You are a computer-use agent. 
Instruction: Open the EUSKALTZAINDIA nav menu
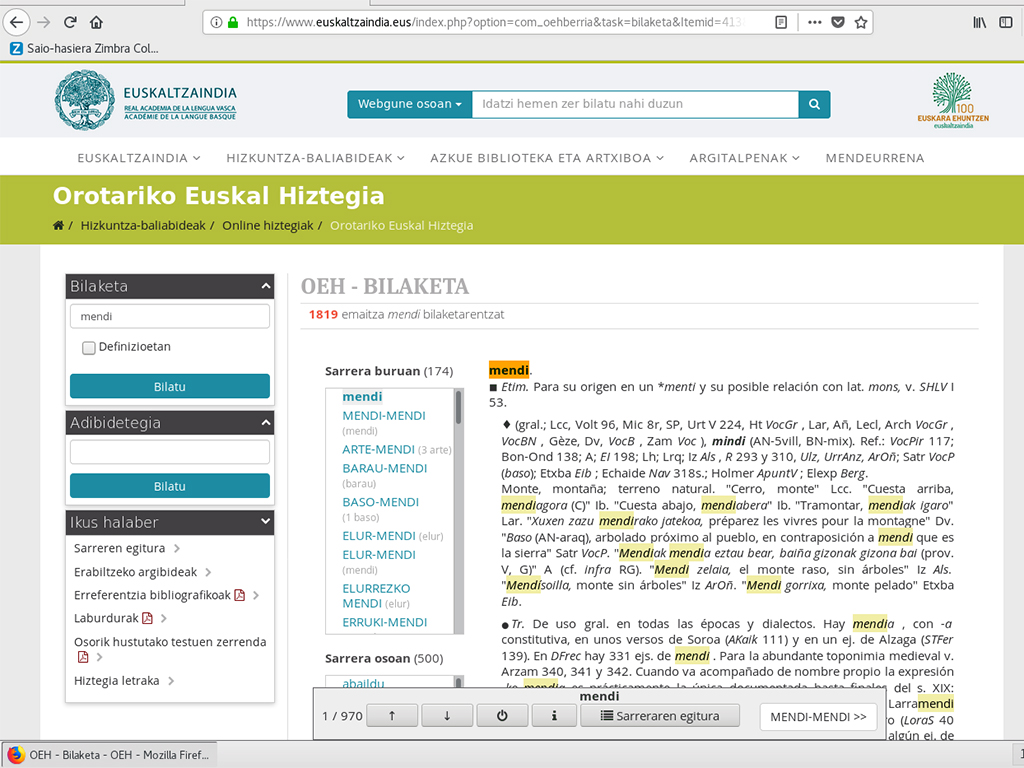point(138,158)
